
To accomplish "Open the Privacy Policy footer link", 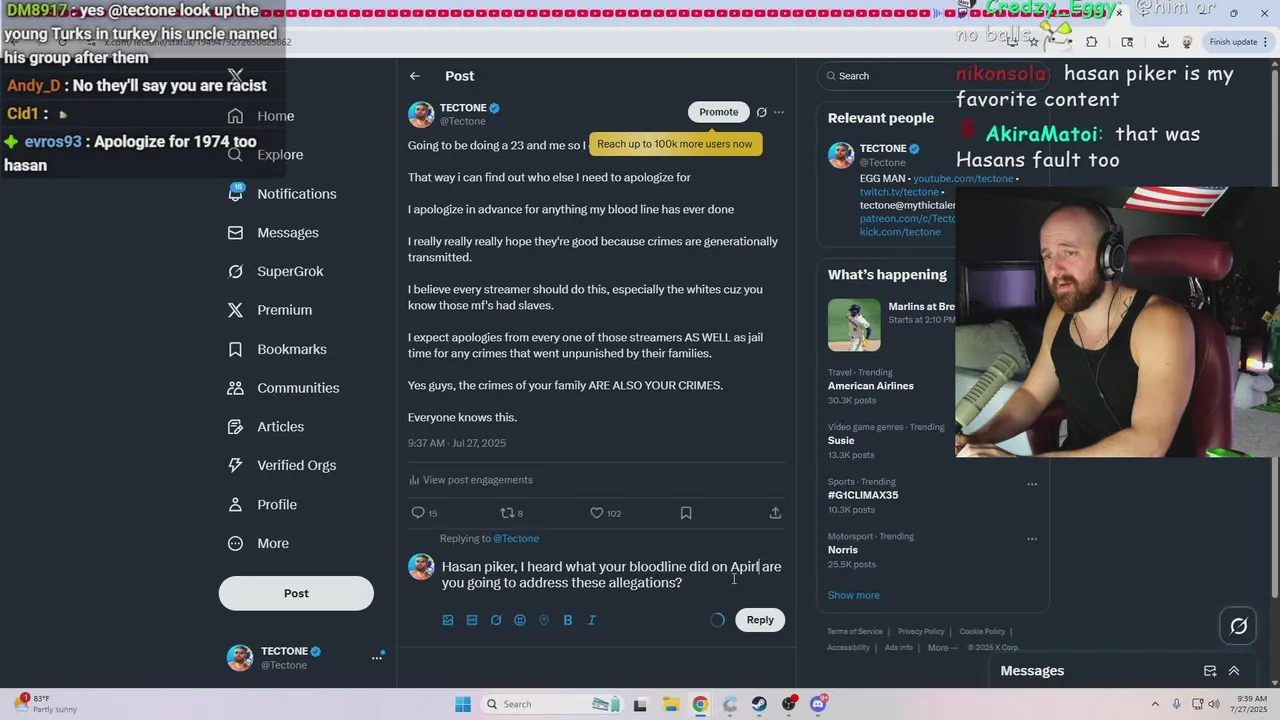I will [x=921, y=632].
